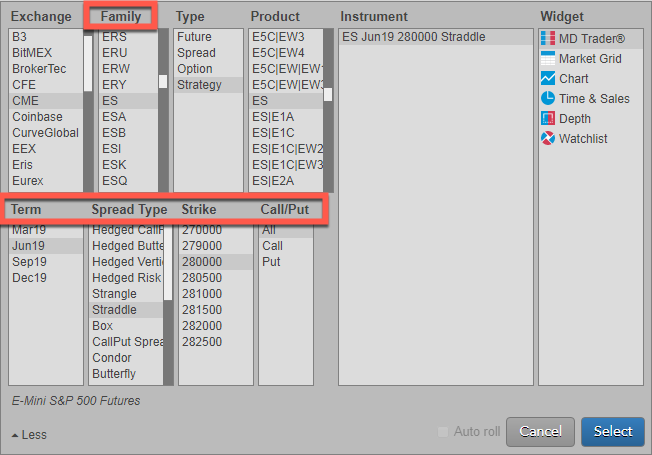Pick strike 281000
The image size is (652, 455).
tap(216, 294)
